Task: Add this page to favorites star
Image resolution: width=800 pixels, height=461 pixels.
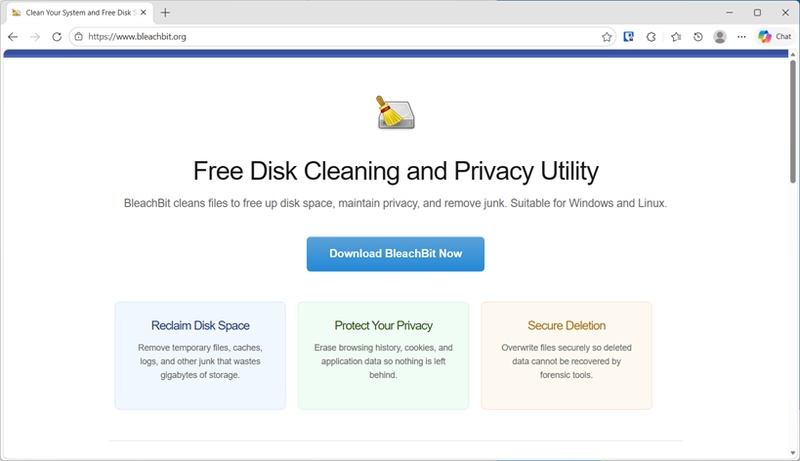Action: (x=607, y=37)
